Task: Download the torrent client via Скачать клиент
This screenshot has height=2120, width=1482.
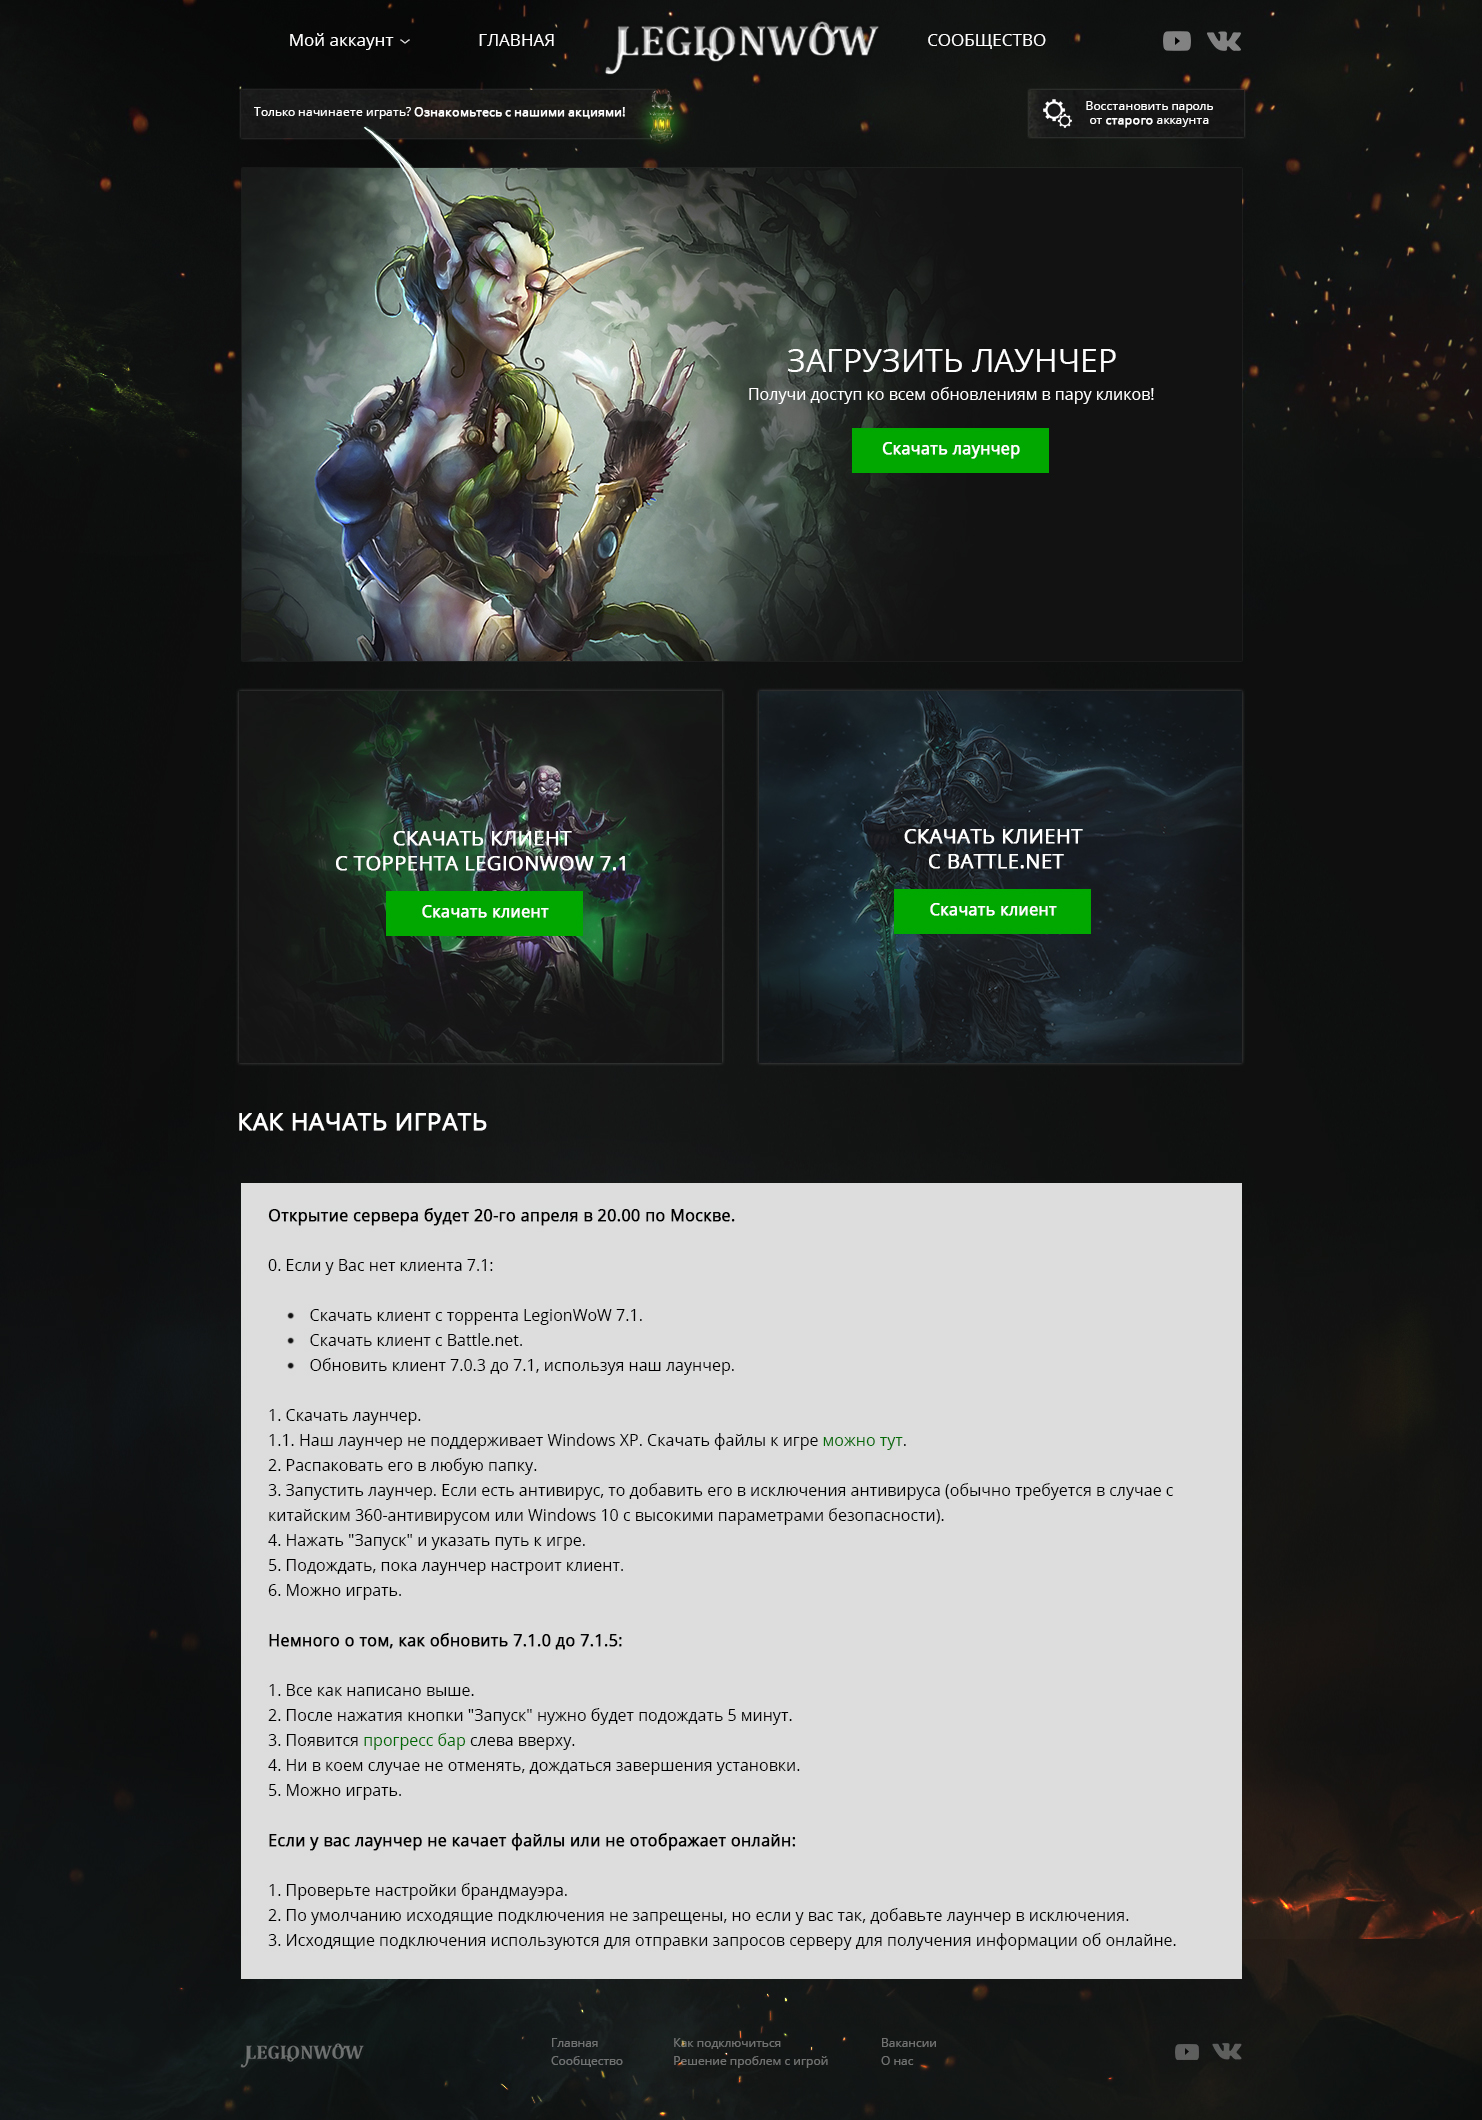Action: (x=484, y=913)
